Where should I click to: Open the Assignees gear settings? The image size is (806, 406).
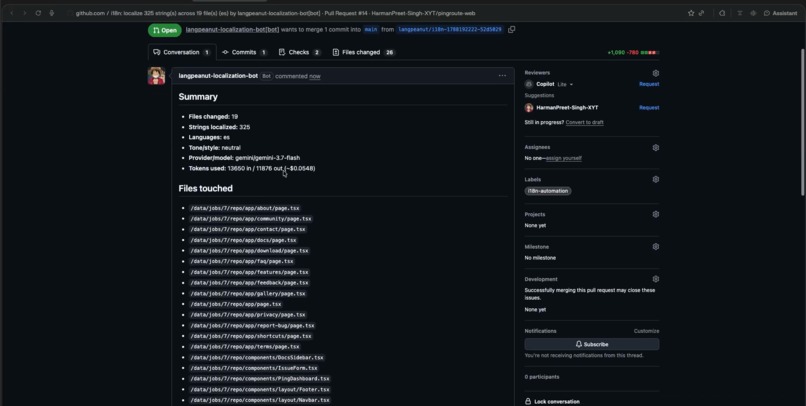(x=655, y=147)
